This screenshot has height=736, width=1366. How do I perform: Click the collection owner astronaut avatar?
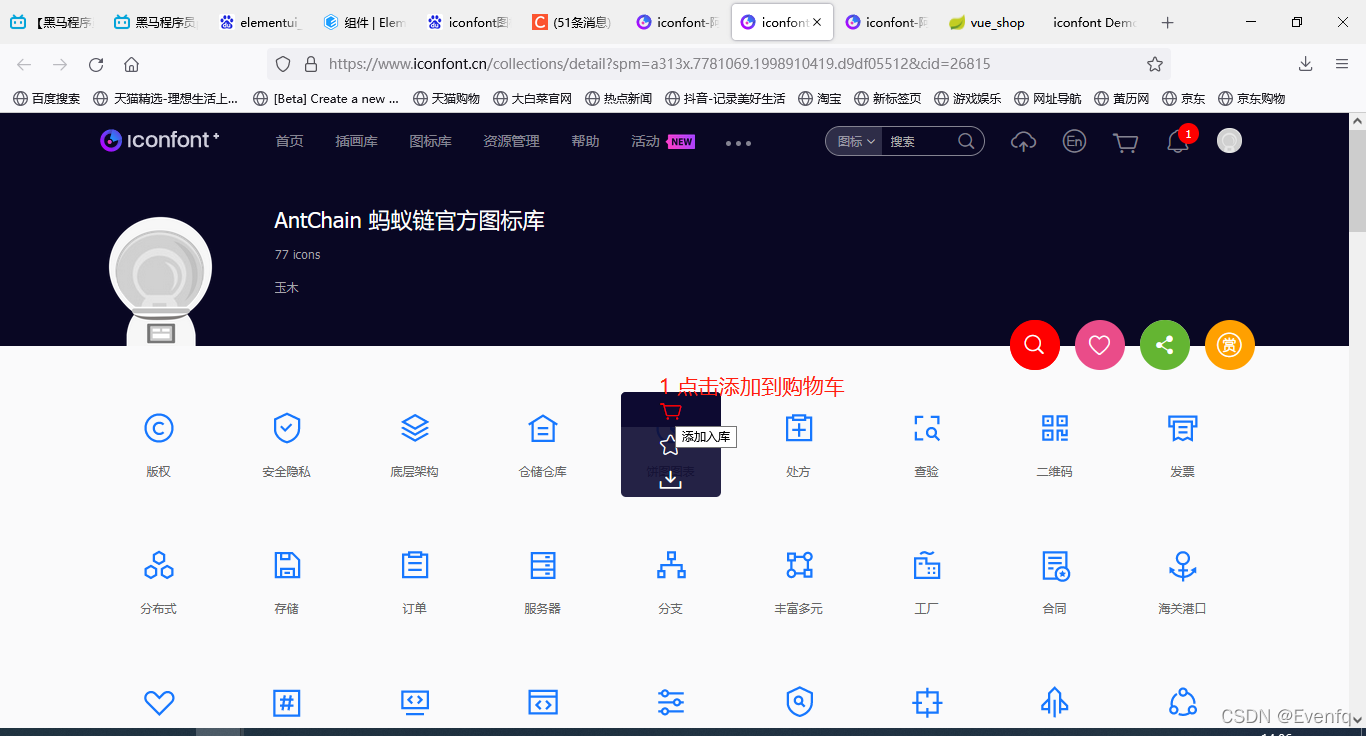[161, 280]
